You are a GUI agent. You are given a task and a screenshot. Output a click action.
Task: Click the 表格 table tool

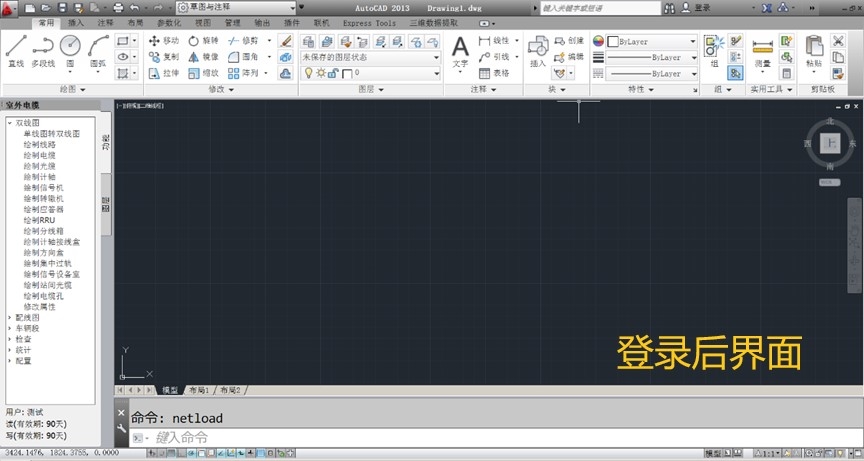click(x=494, y=73)
